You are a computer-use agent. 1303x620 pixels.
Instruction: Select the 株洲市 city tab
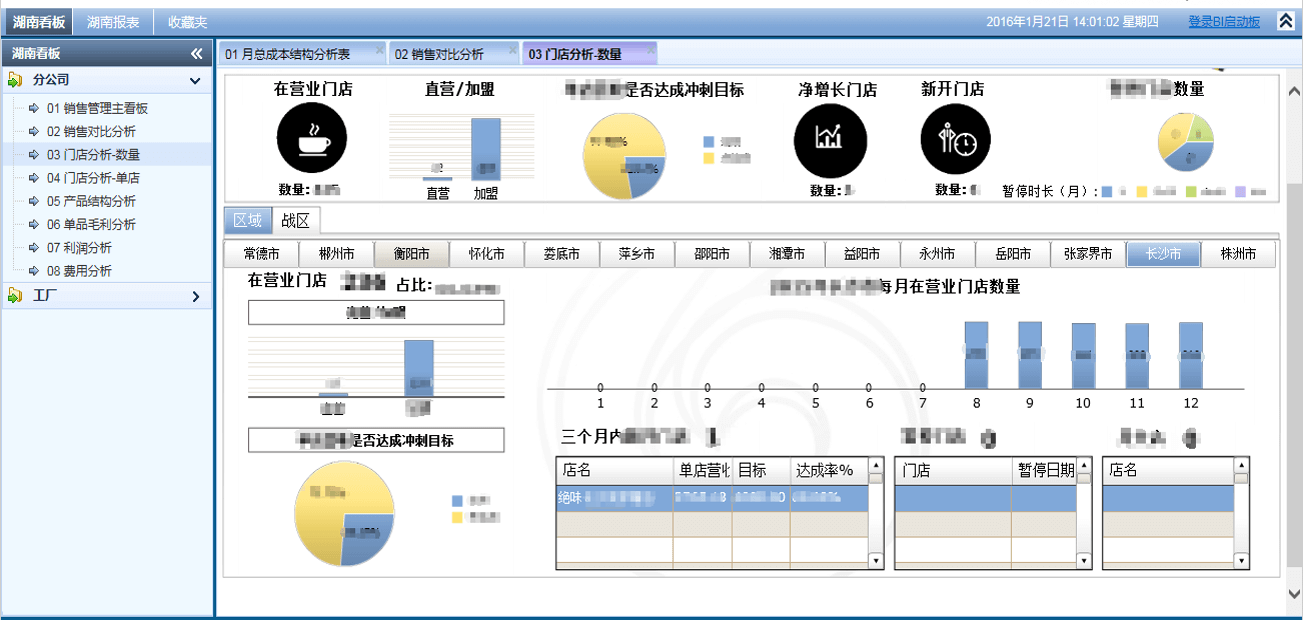click(x=1238, y=255)
